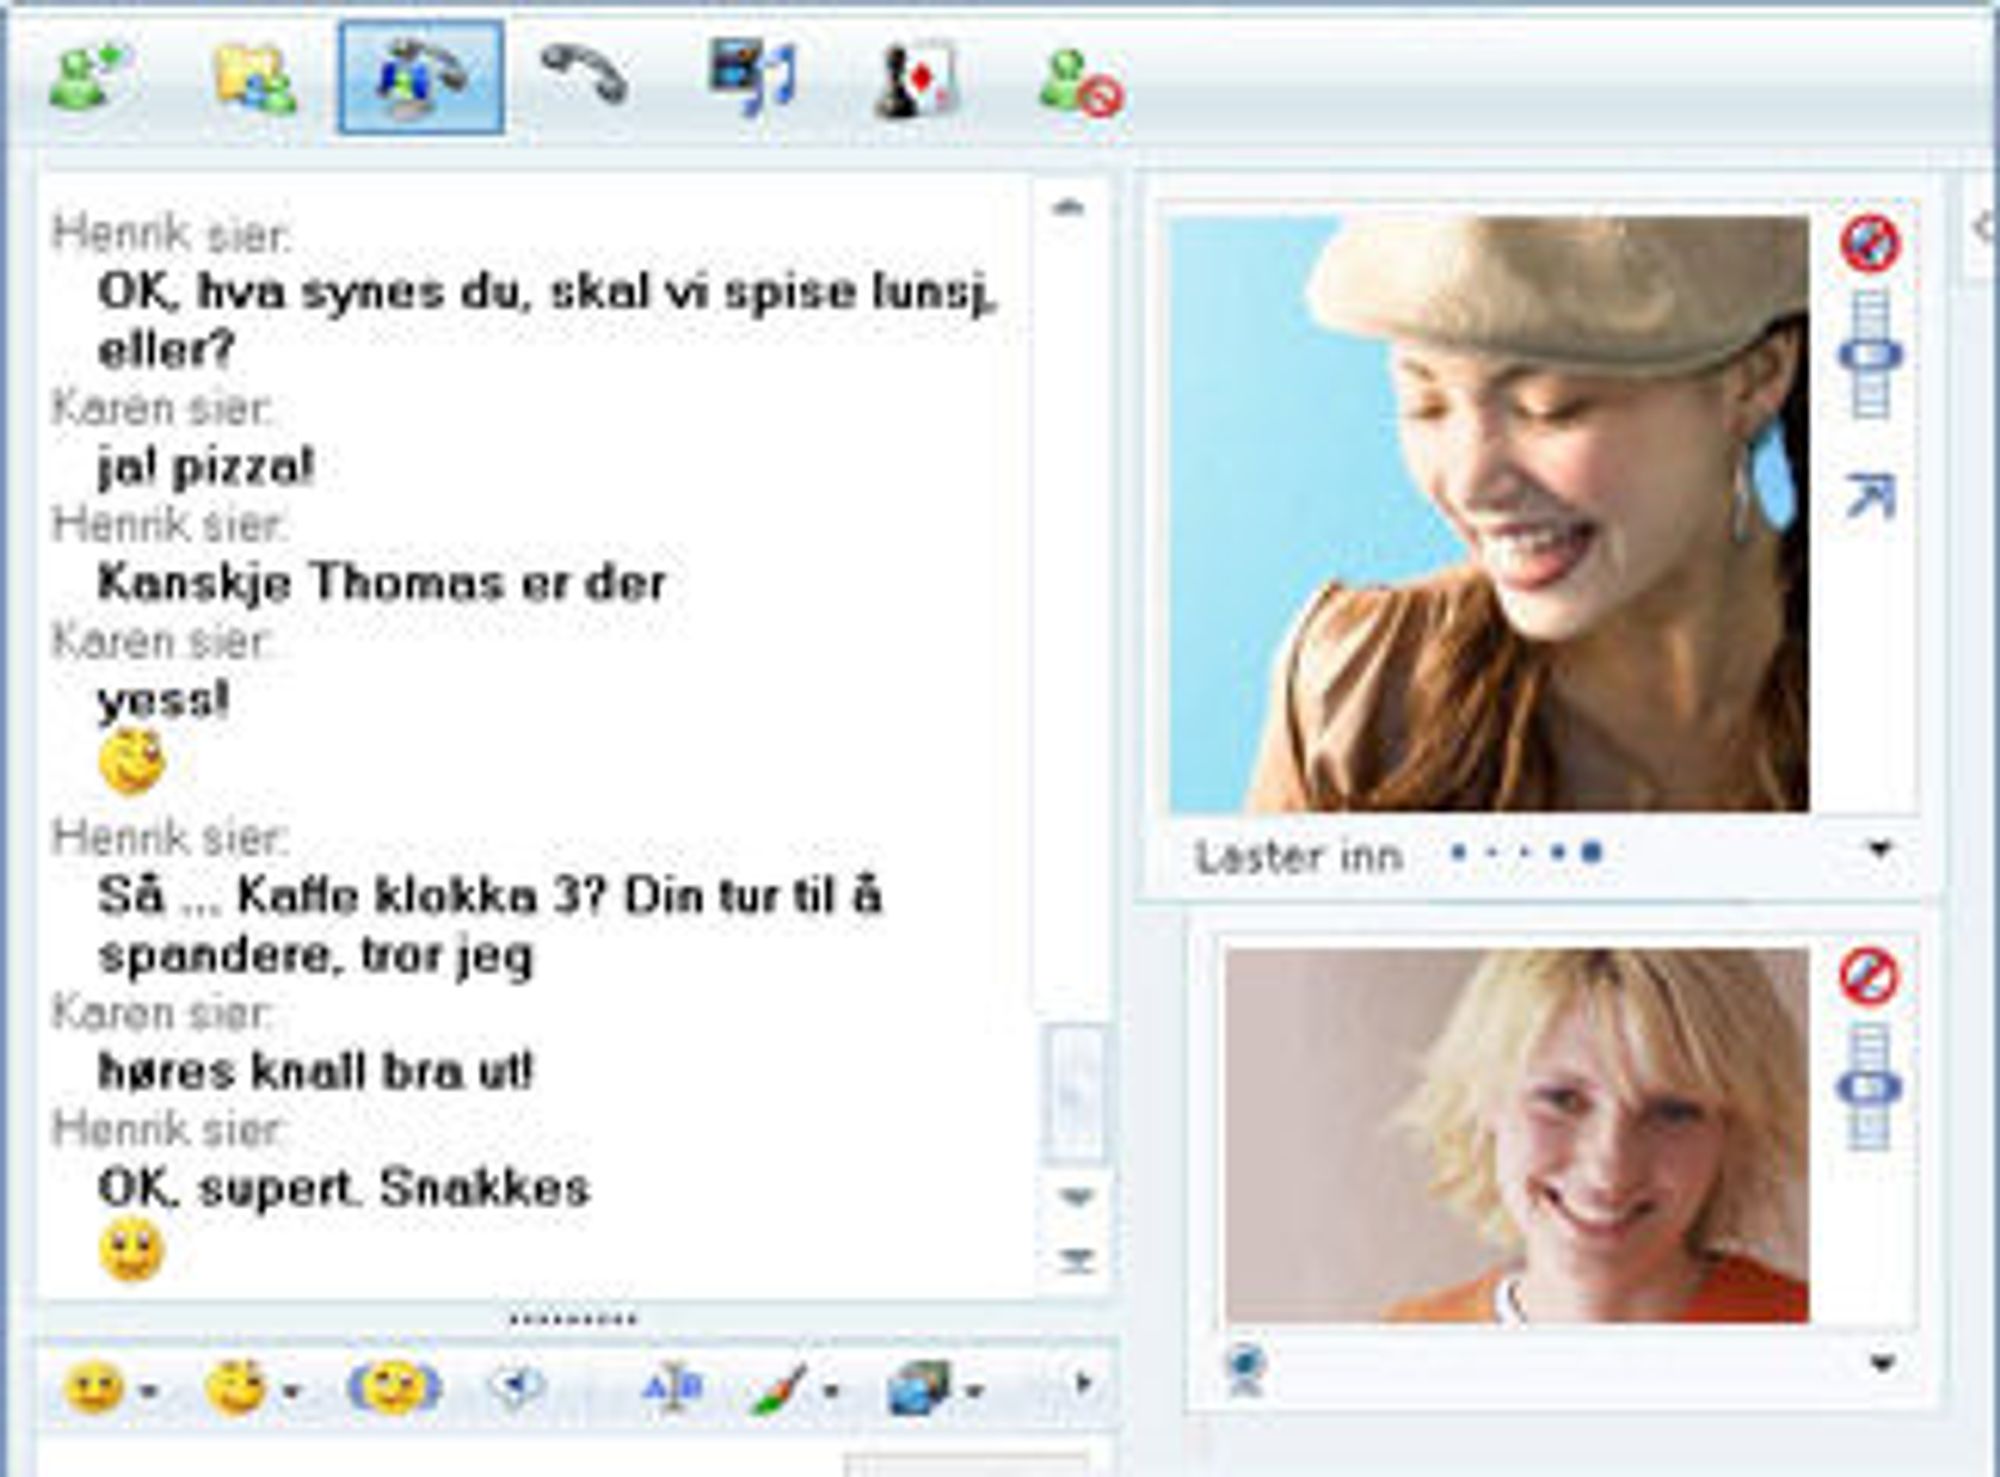Click the message "Kanskje Thomas er der"
Viewport: 2000px width, 1477px height.
pyautogui.click(x=381, y=583)
